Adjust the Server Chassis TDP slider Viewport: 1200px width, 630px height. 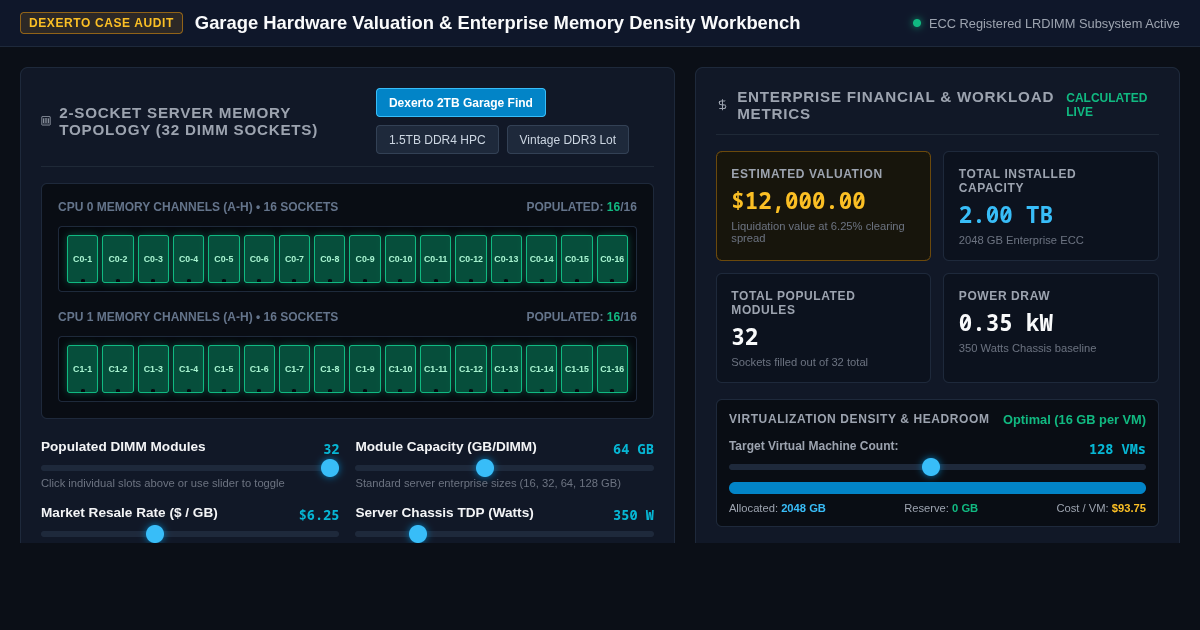pos(504,534)
